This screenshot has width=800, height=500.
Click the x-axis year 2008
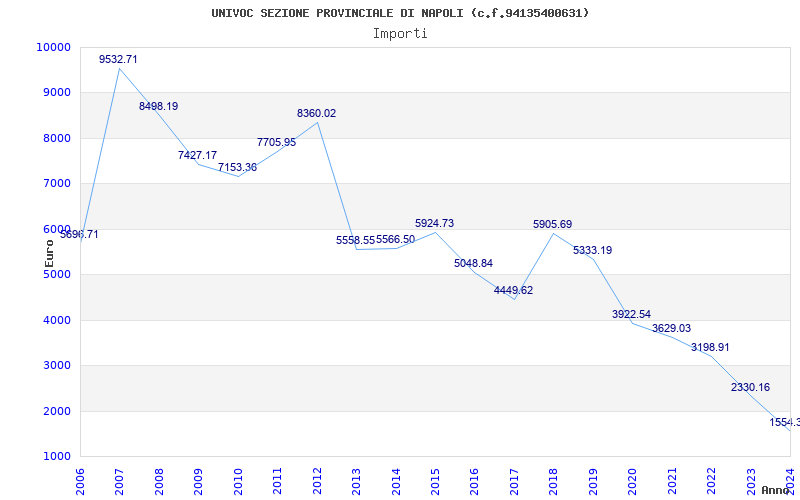159,480
